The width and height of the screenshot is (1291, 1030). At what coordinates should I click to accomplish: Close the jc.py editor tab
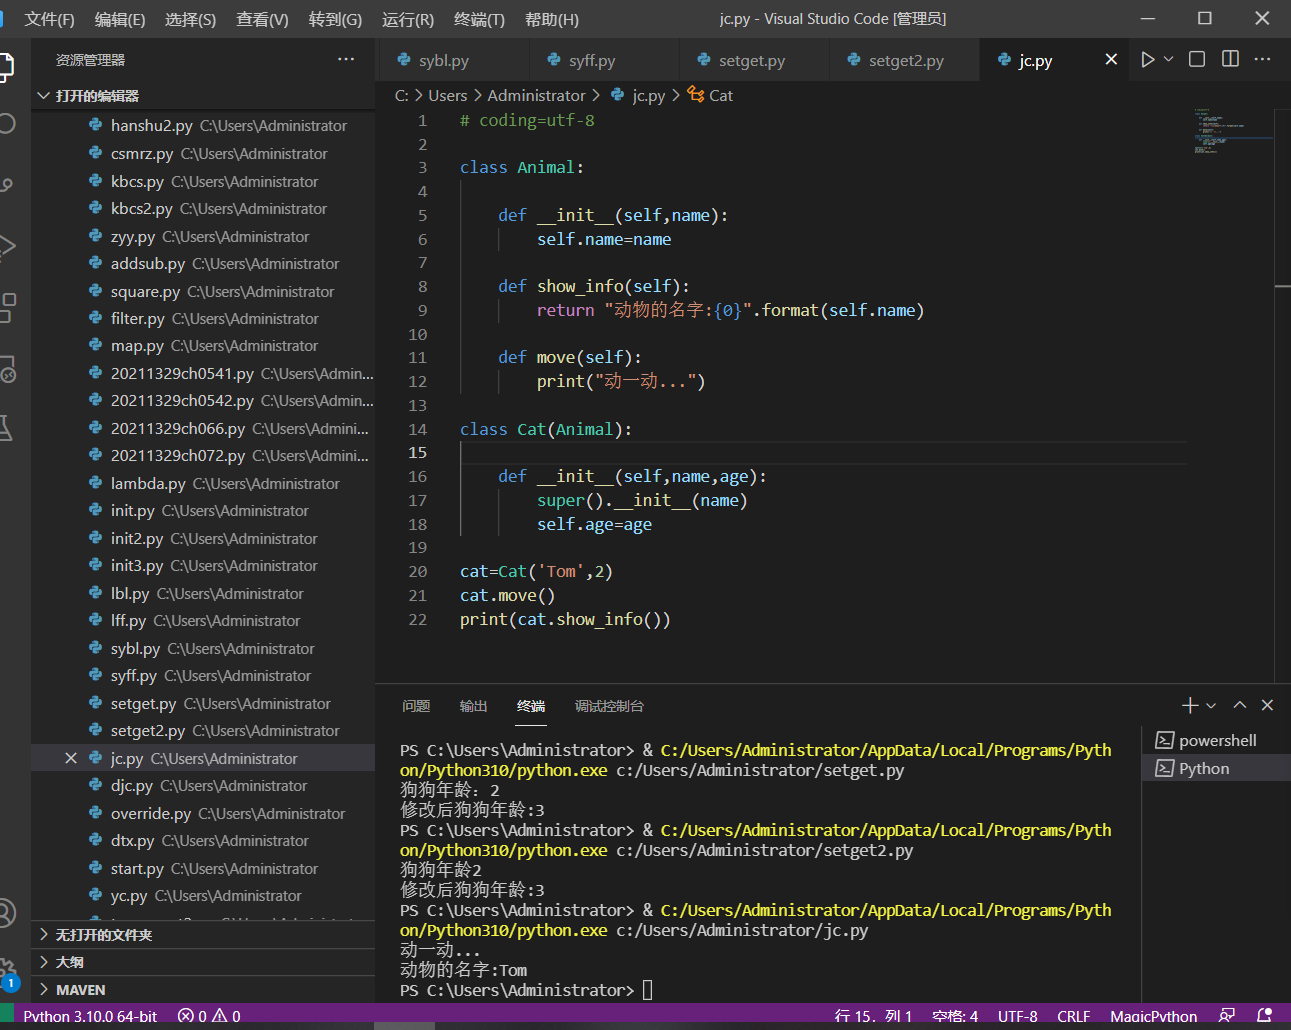[1111, 60]
